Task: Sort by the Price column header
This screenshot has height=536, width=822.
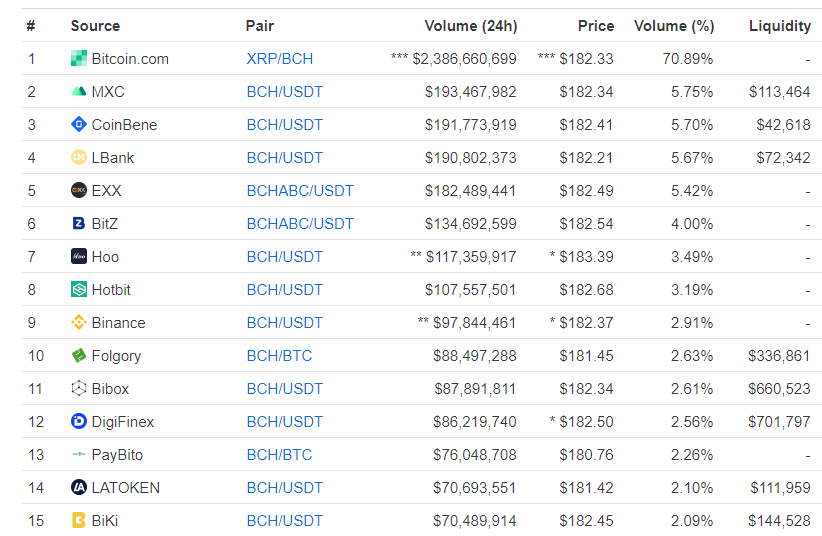Action: [596, 26]
